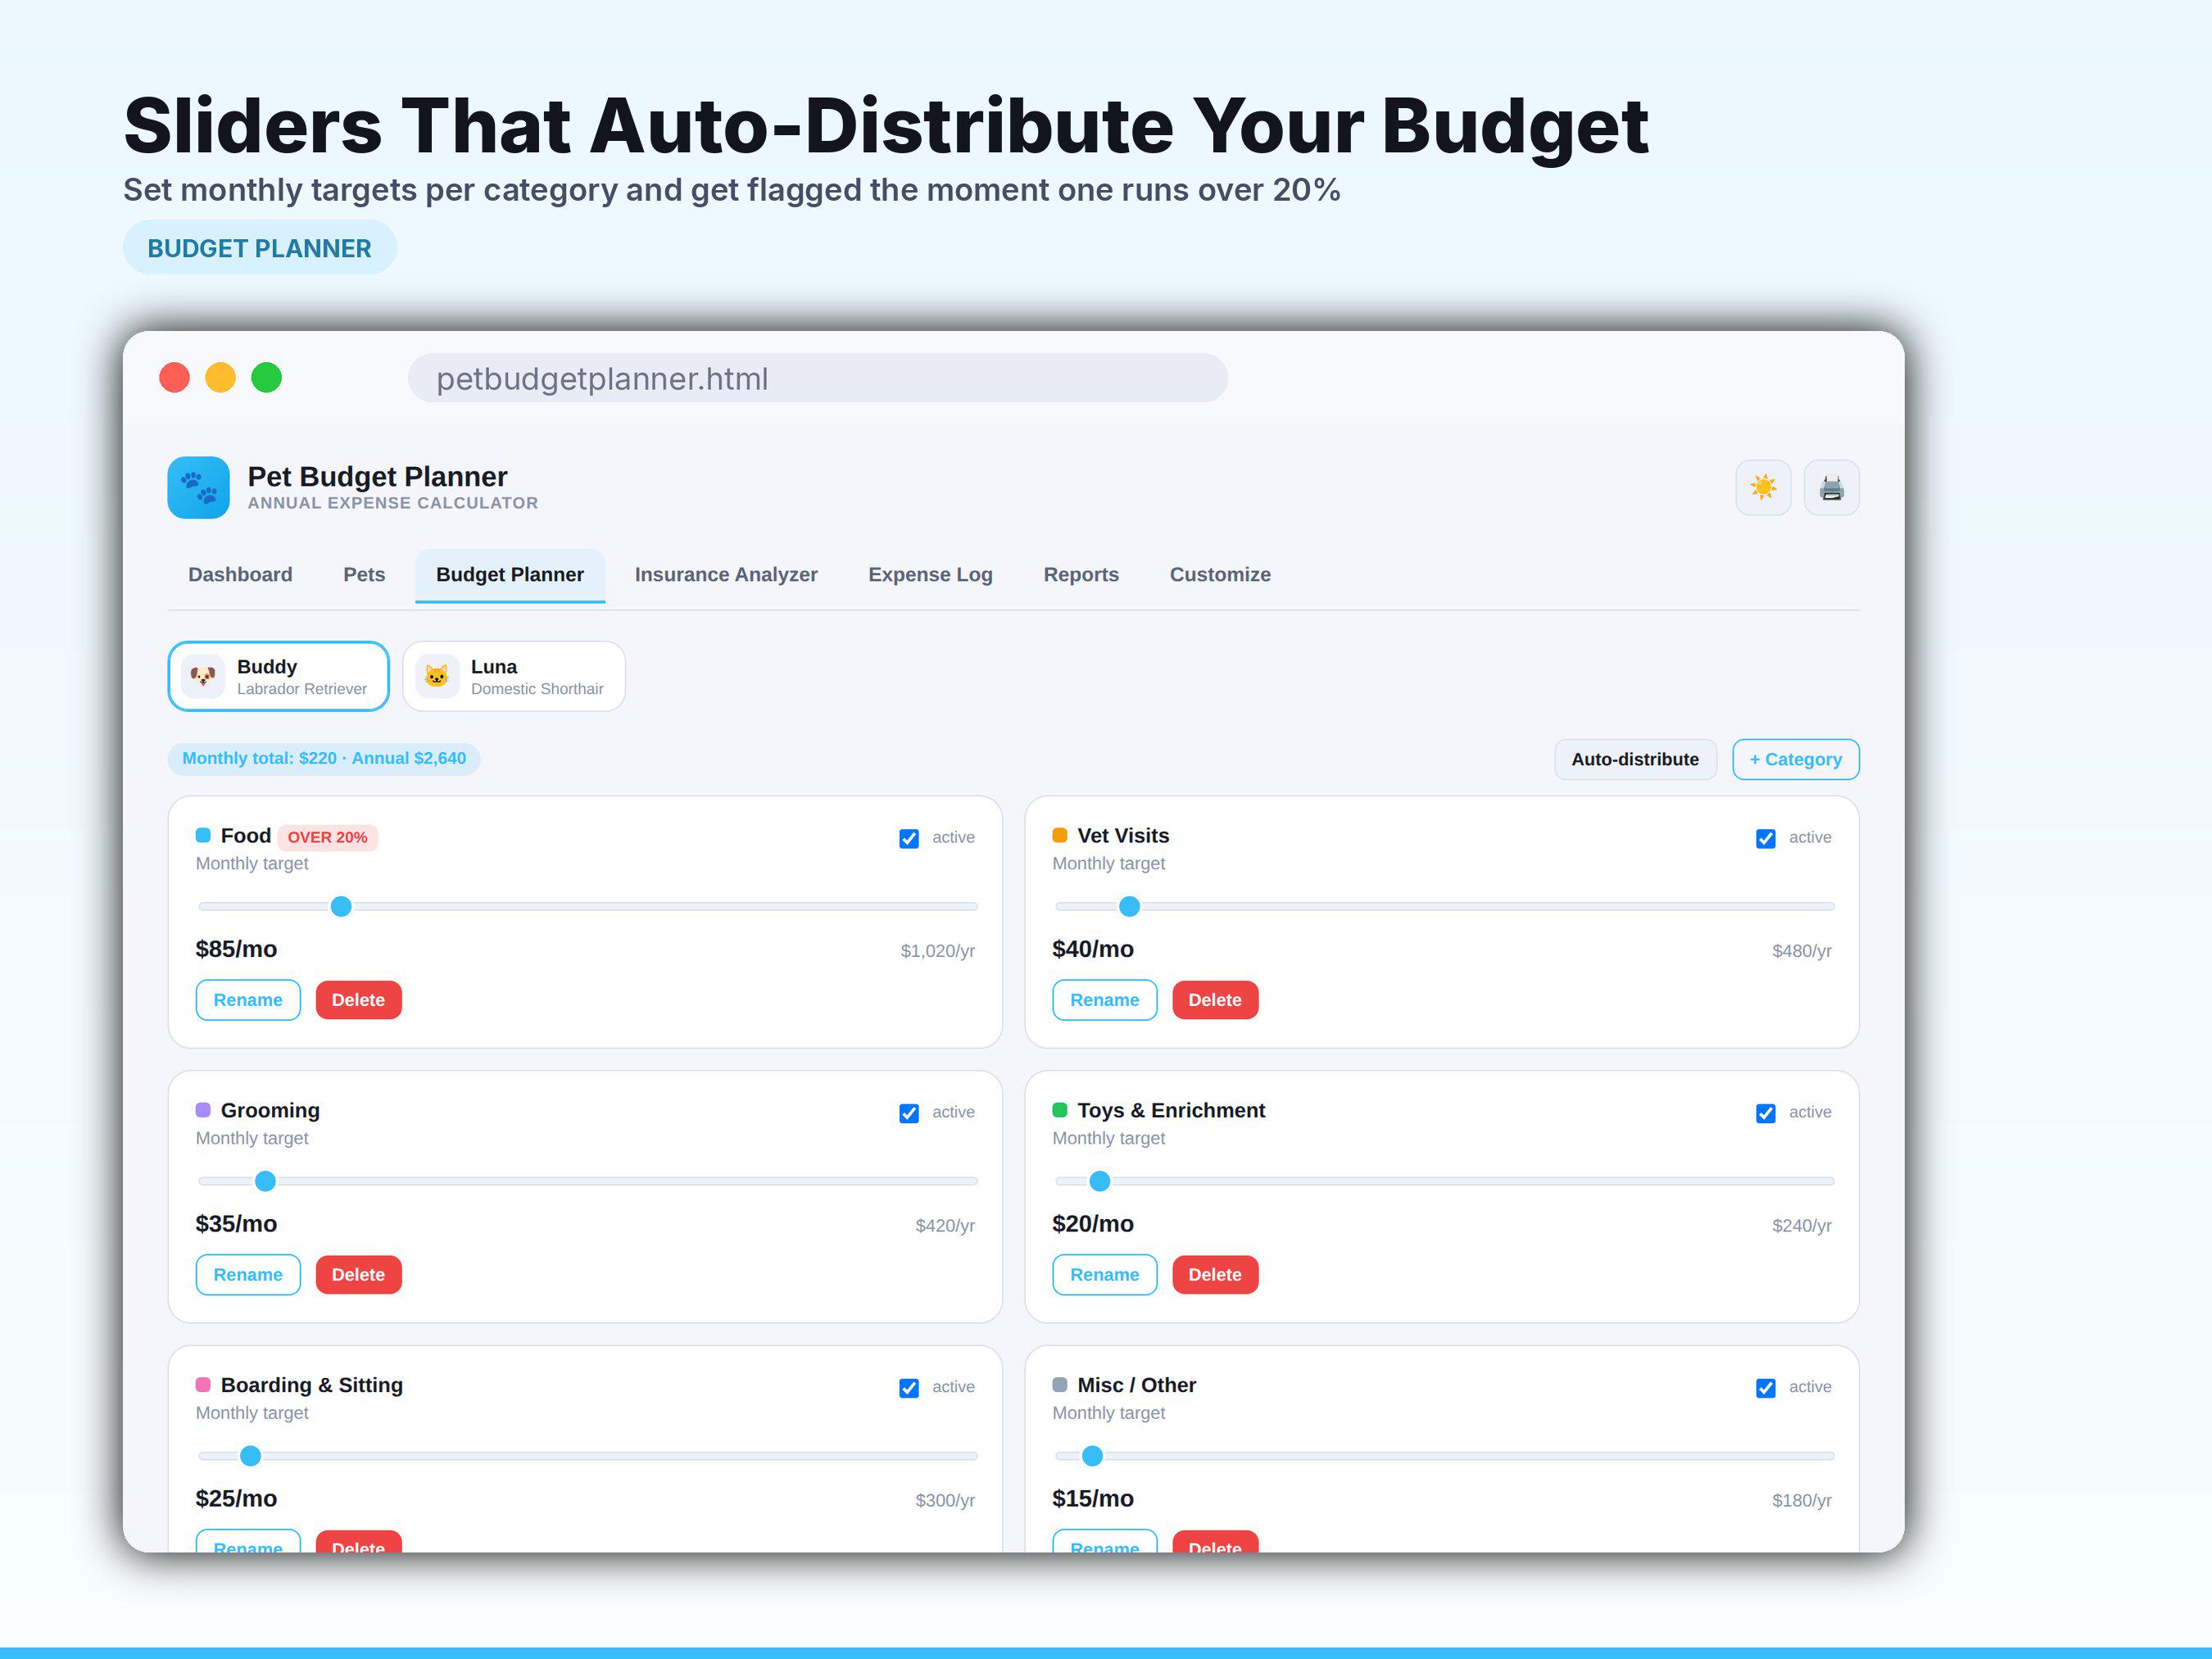This screenshot has width=2212, height=1659.
Task: Switch to the Pets tab
Action: pos(364,575)
